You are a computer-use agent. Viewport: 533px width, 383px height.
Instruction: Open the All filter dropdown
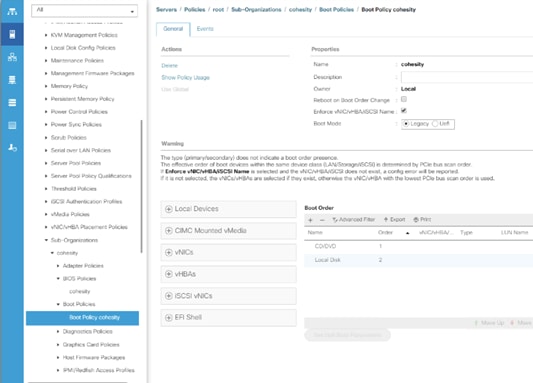[84, 11]
